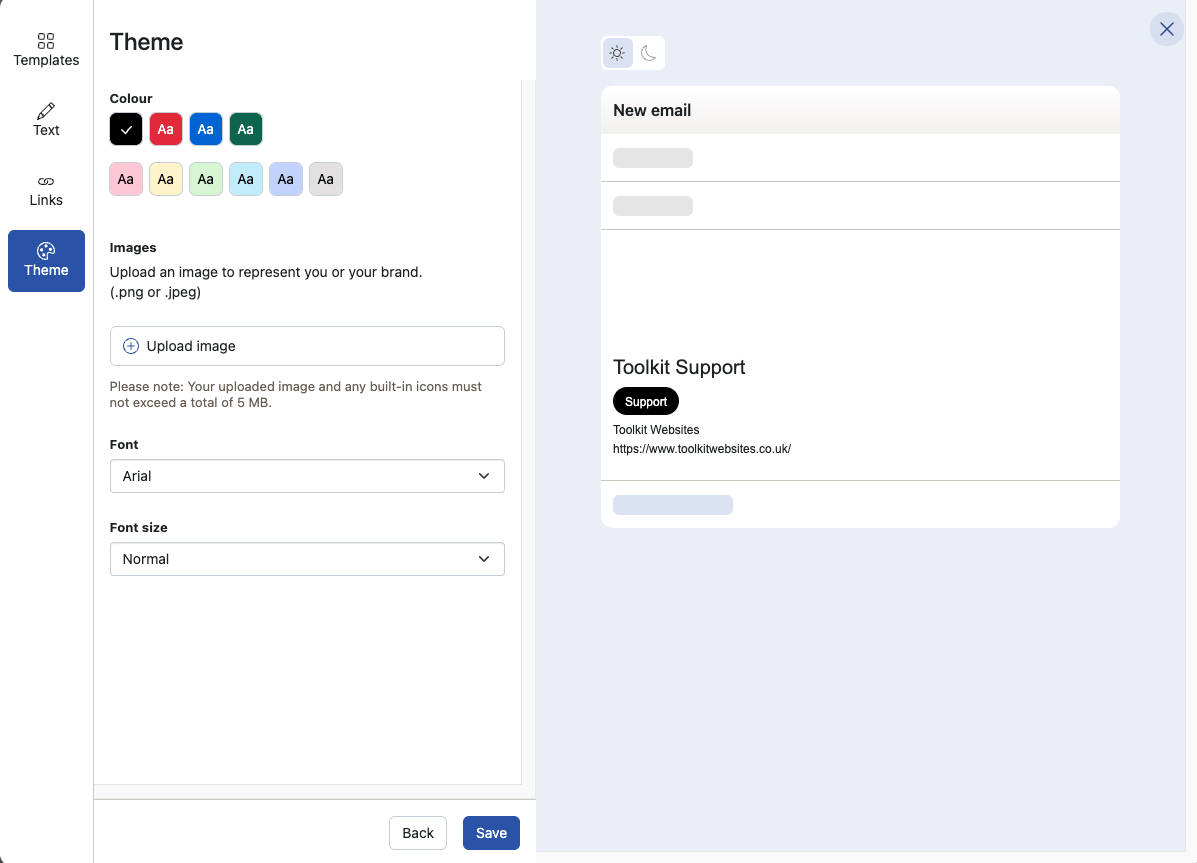Choose the blue Aa colour theme

pyautogui.click(x=206, y=129)
